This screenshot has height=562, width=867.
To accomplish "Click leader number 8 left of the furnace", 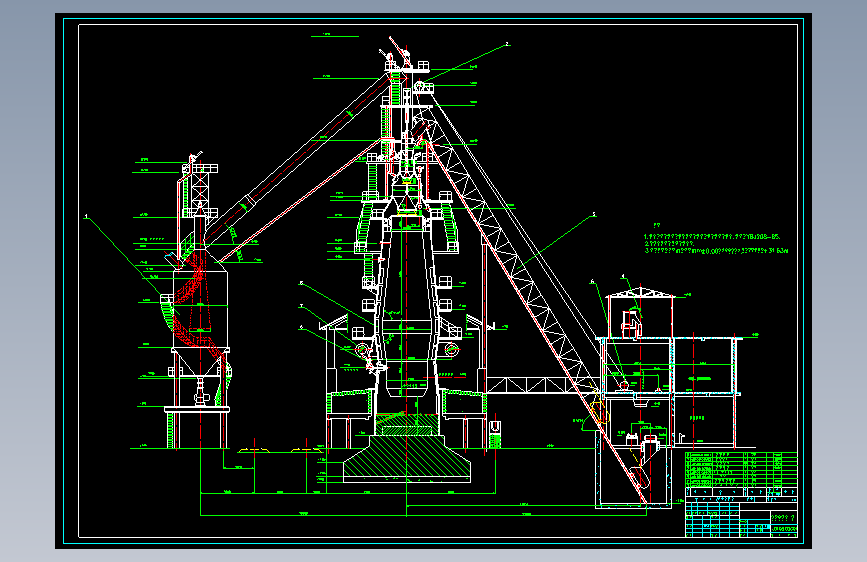I will [301, 283].
